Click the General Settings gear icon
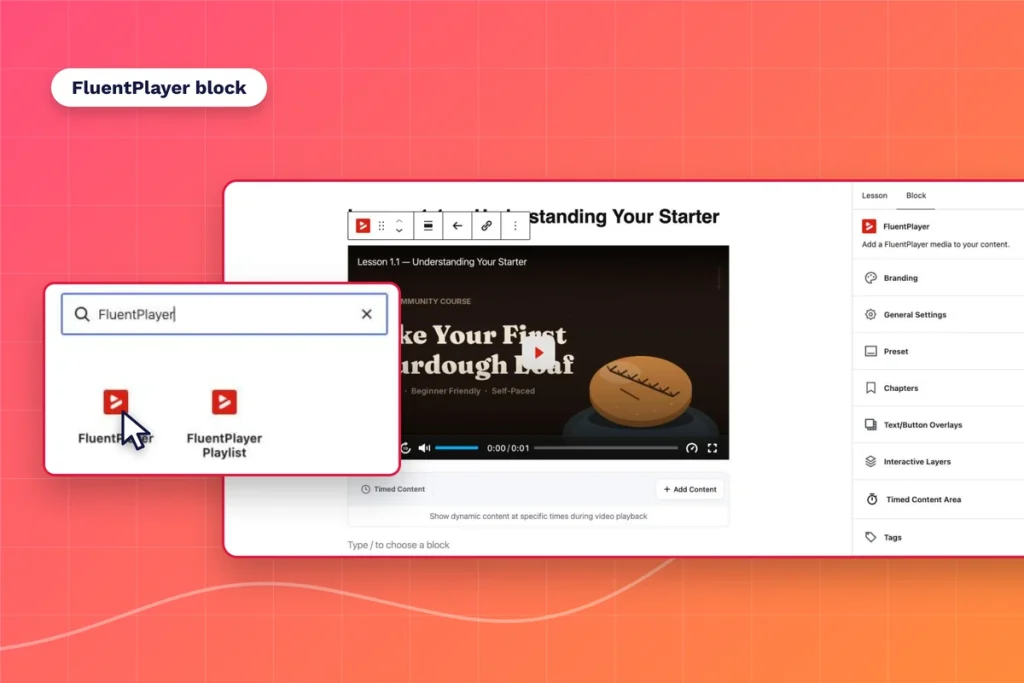 click(x=871, y=315)
